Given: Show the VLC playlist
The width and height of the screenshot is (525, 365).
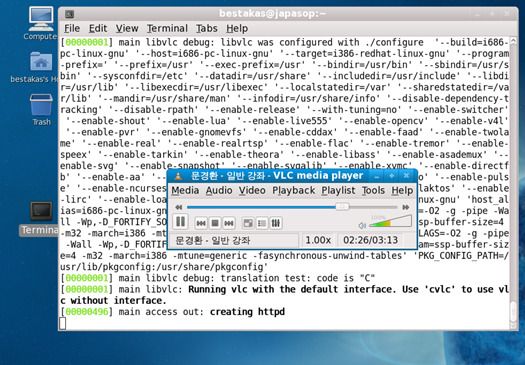Looking at the screenshot, I should coord(262,223).
